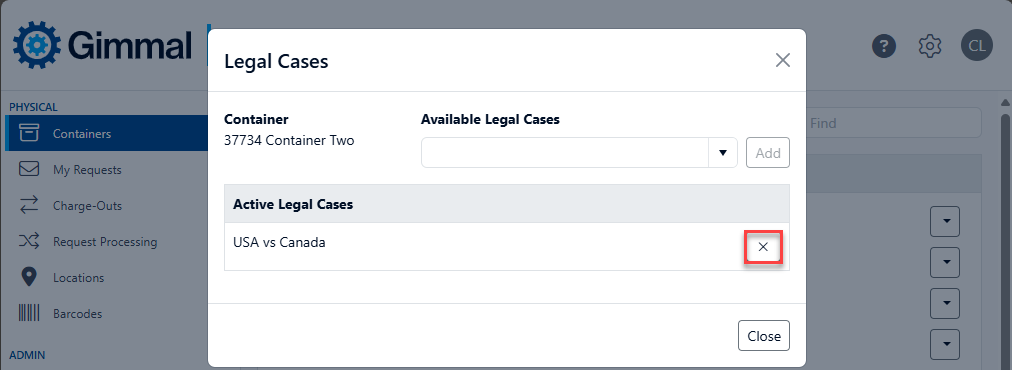Click the Locations pin icon

click(x=29, y=278)
